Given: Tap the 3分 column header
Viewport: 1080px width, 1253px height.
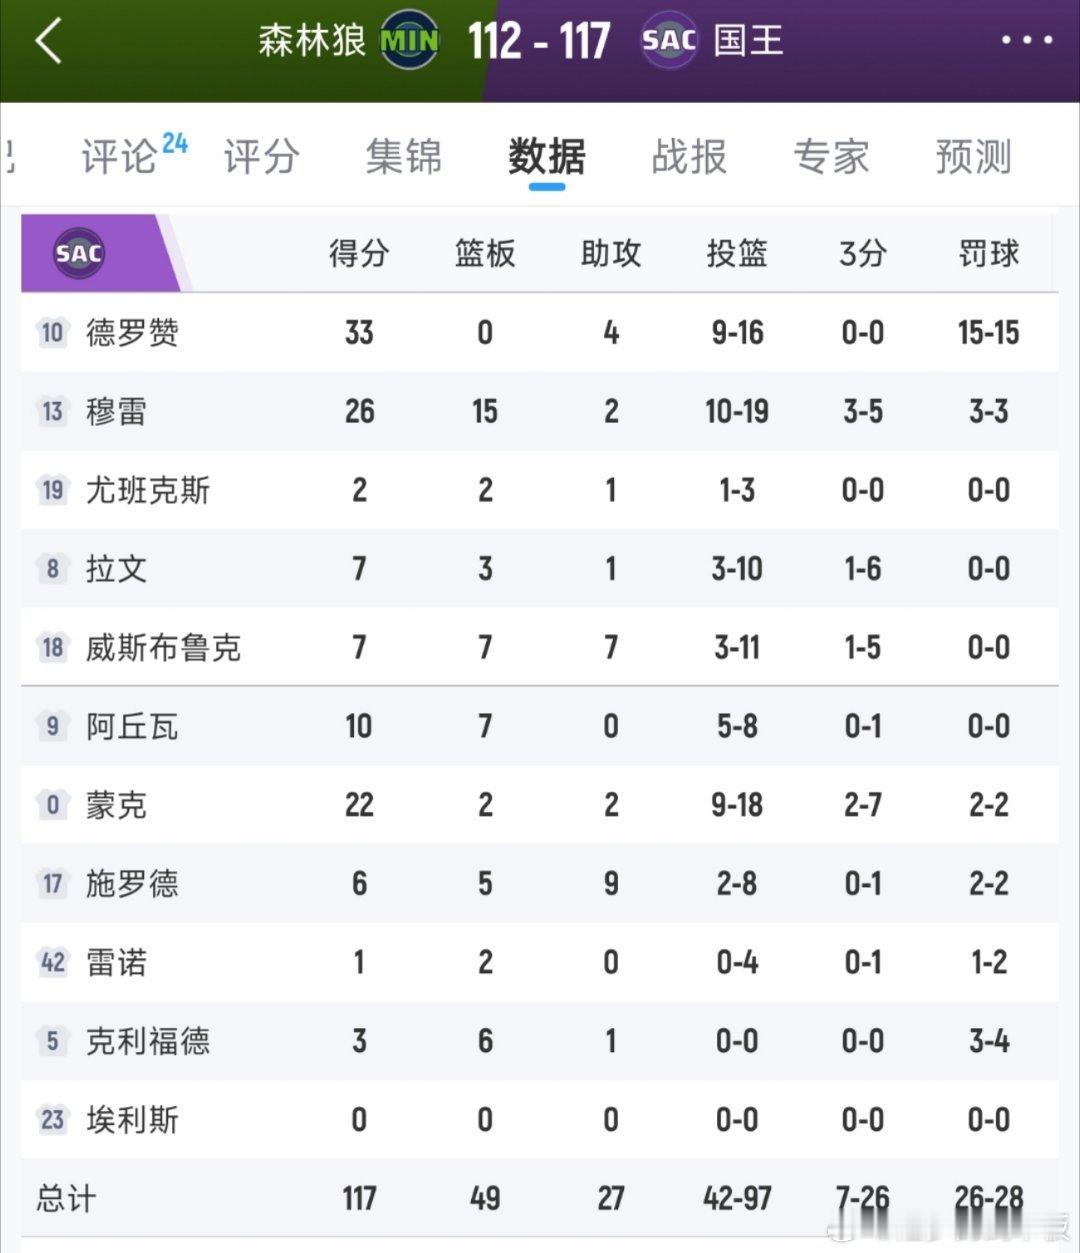Looking at the screenshot, I should (x=862, y=254).
